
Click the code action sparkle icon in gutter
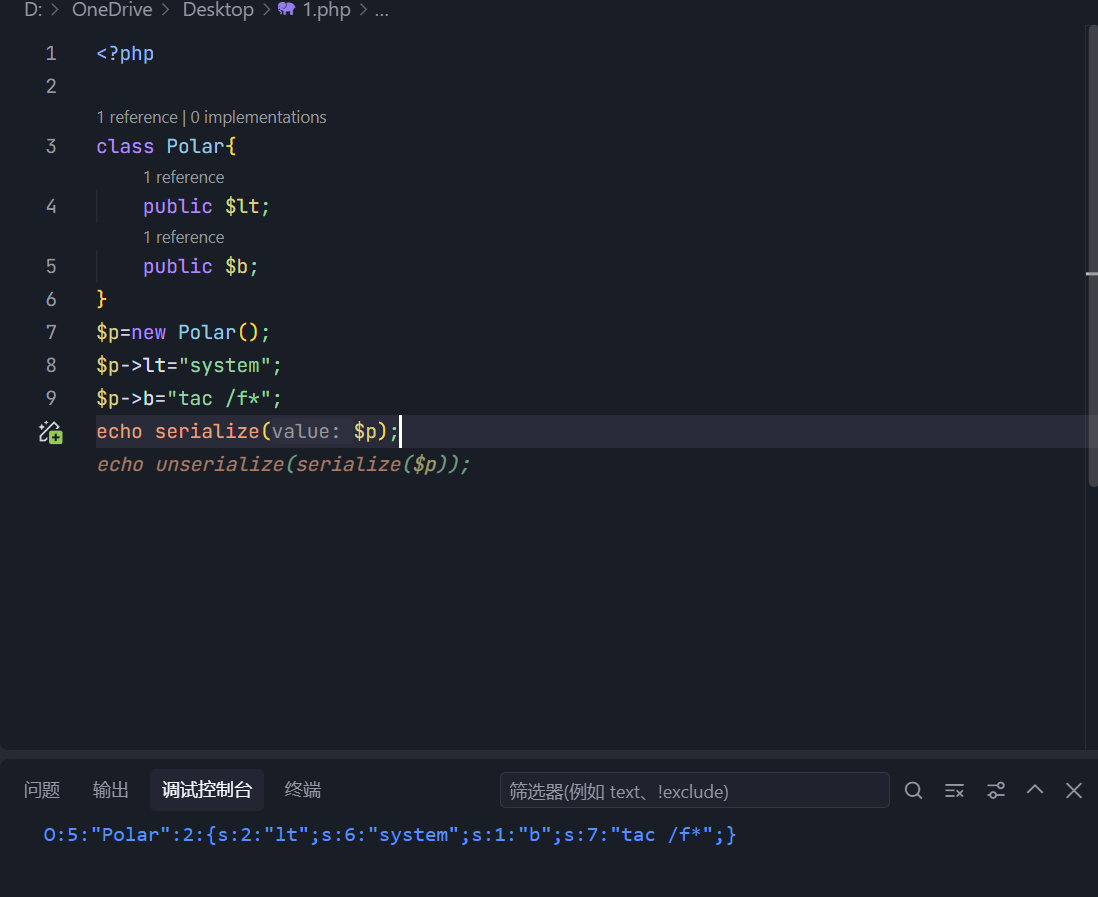pyautogui.click(x=50, y=432)
